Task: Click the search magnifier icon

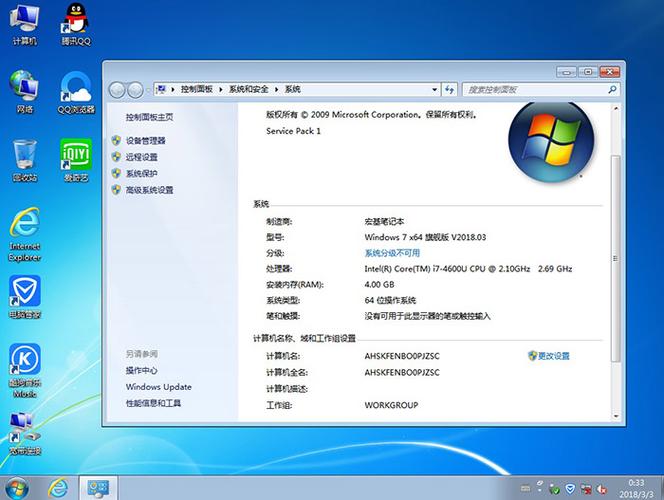Action: pyautogui.click(x=612, y=89)
